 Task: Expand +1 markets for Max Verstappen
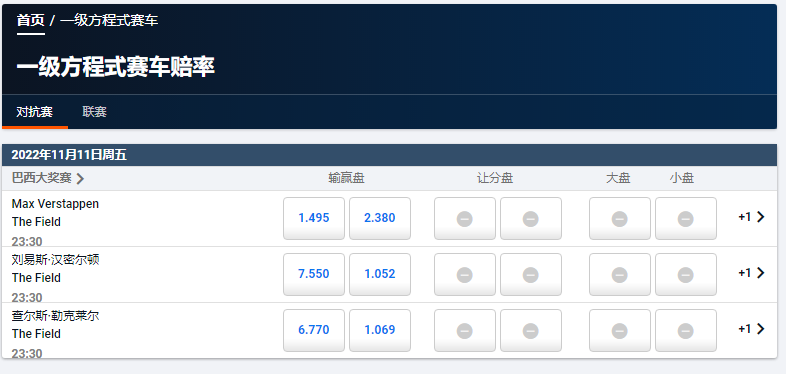751,217
